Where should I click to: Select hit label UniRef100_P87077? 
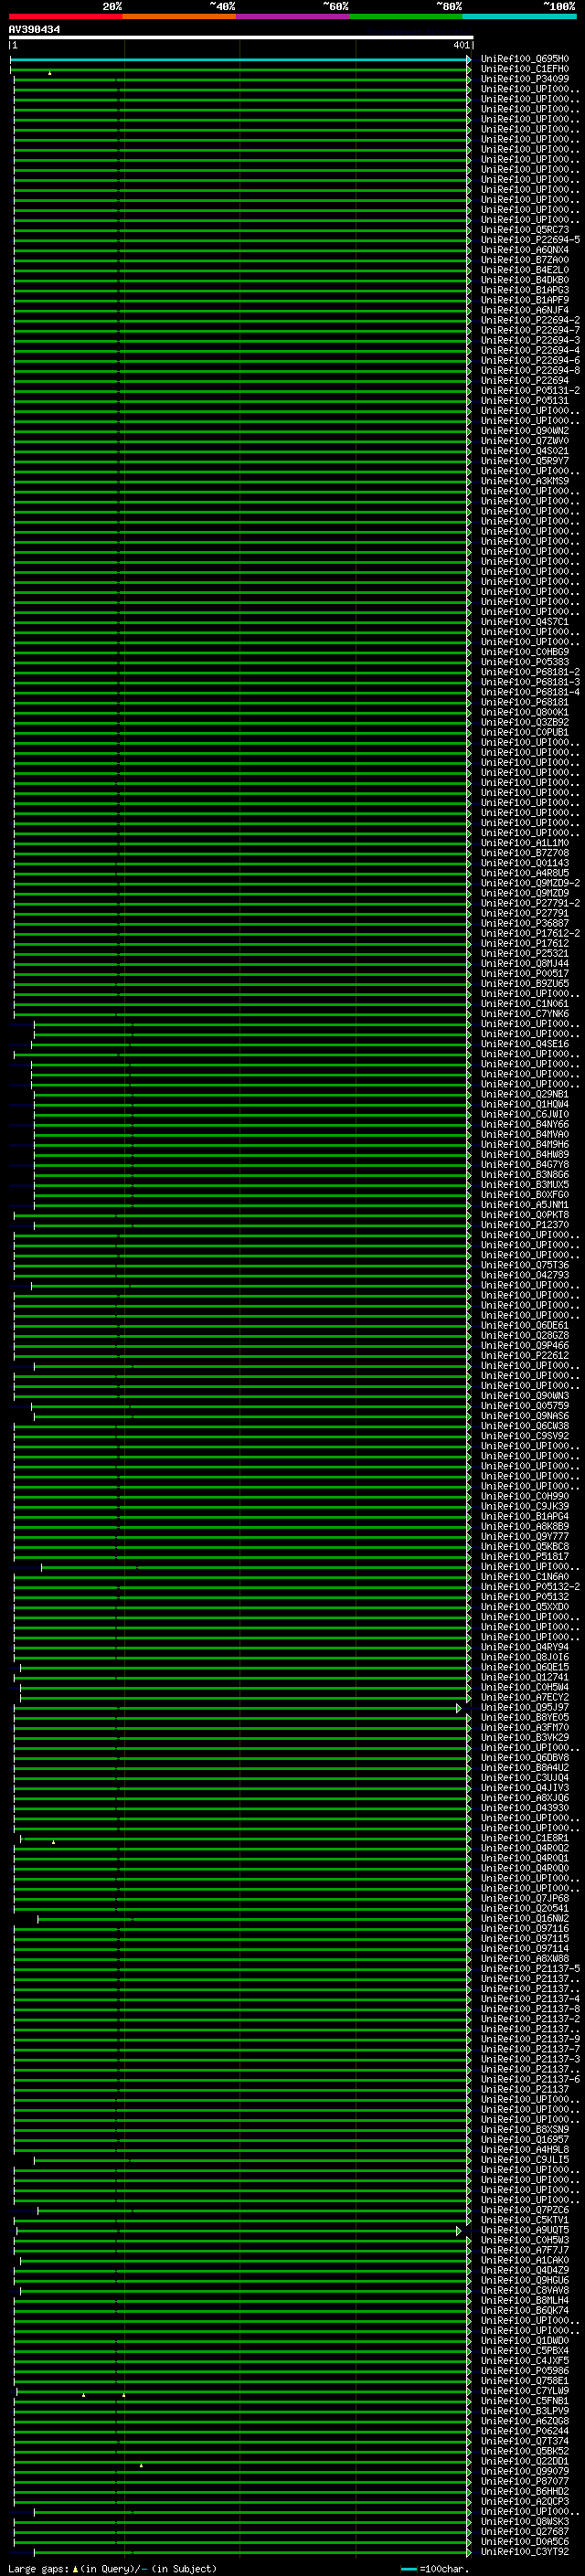525,2481
